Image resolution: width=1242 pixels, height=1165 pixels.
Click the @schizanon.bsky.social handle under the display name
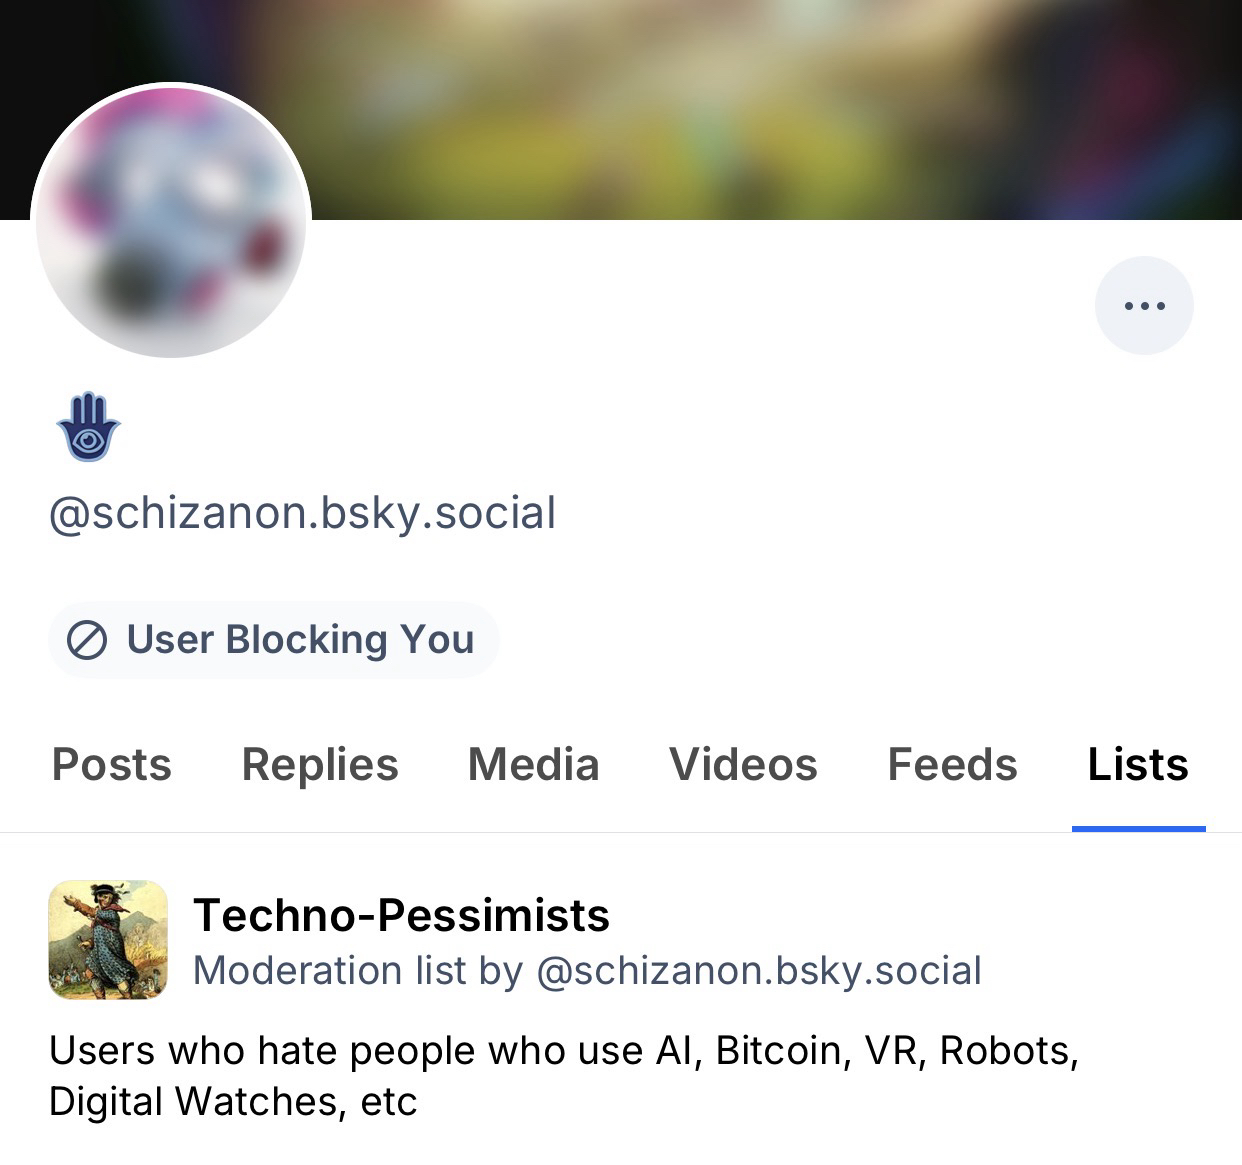pos(302,513)
